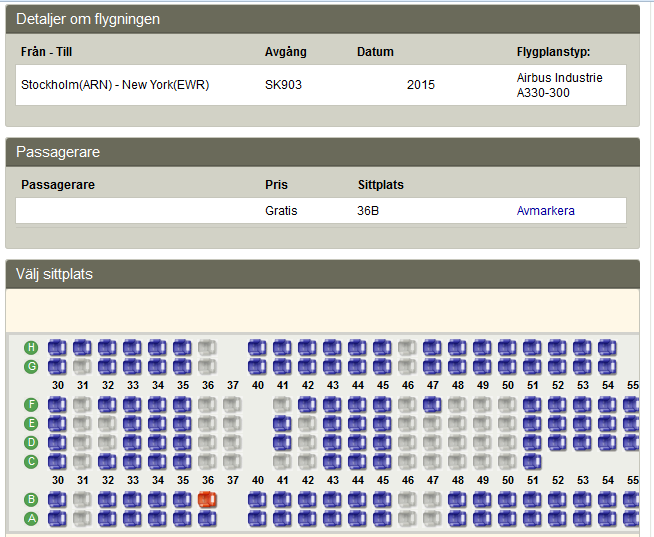Pick seat 40A by the window
Screen dimensions: 654x537
pyautogui.click(x=257, y=517)
